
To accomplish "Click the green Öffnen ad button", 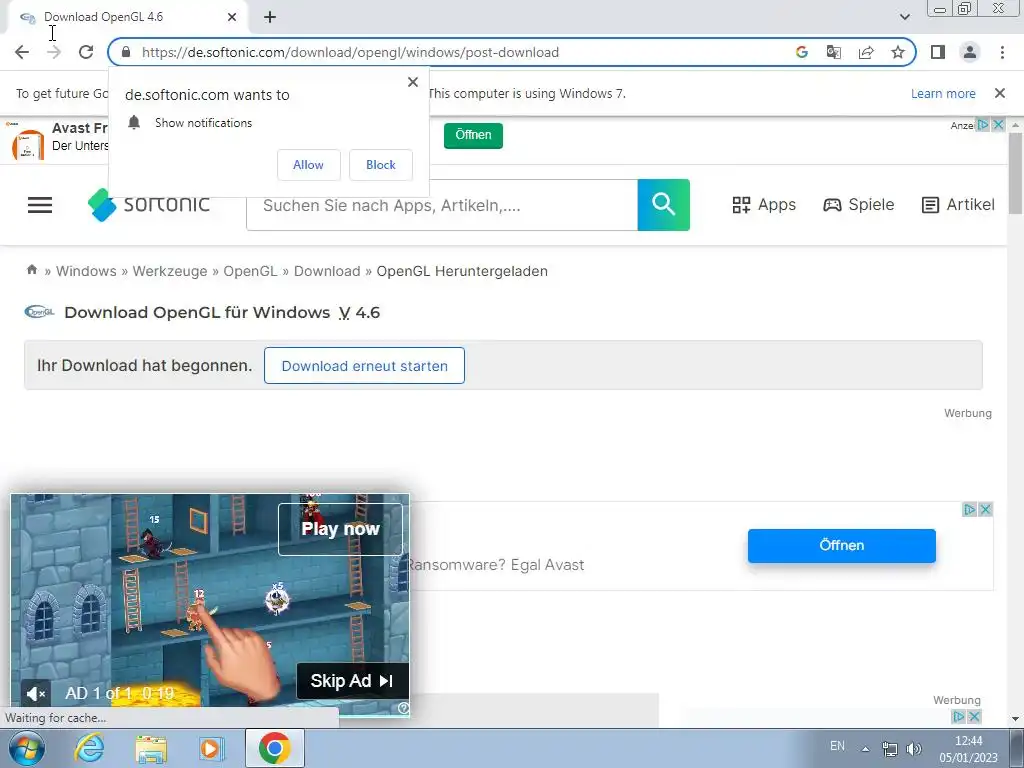I will pyautogui.click(x=473, y=135).
